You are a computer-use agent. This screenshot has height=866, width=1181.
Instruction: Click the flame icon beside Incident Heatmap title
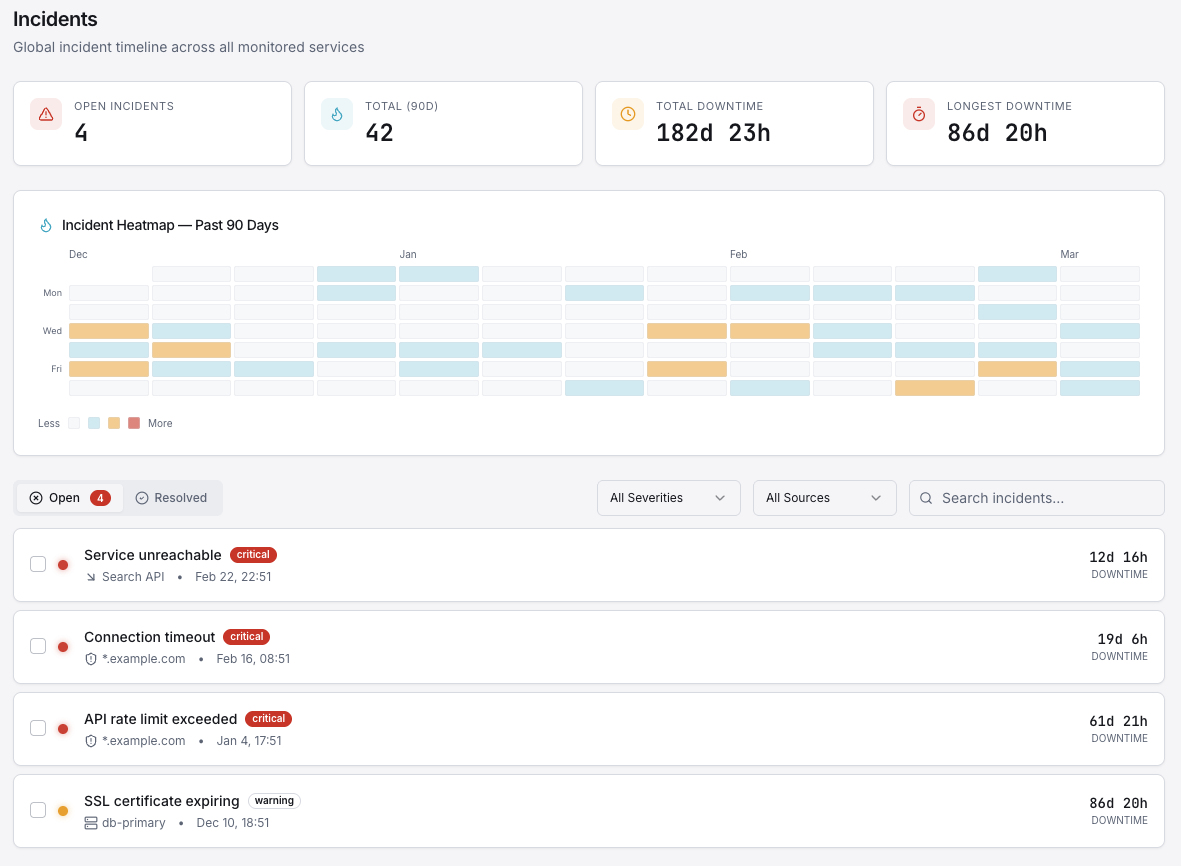point(44,225)
